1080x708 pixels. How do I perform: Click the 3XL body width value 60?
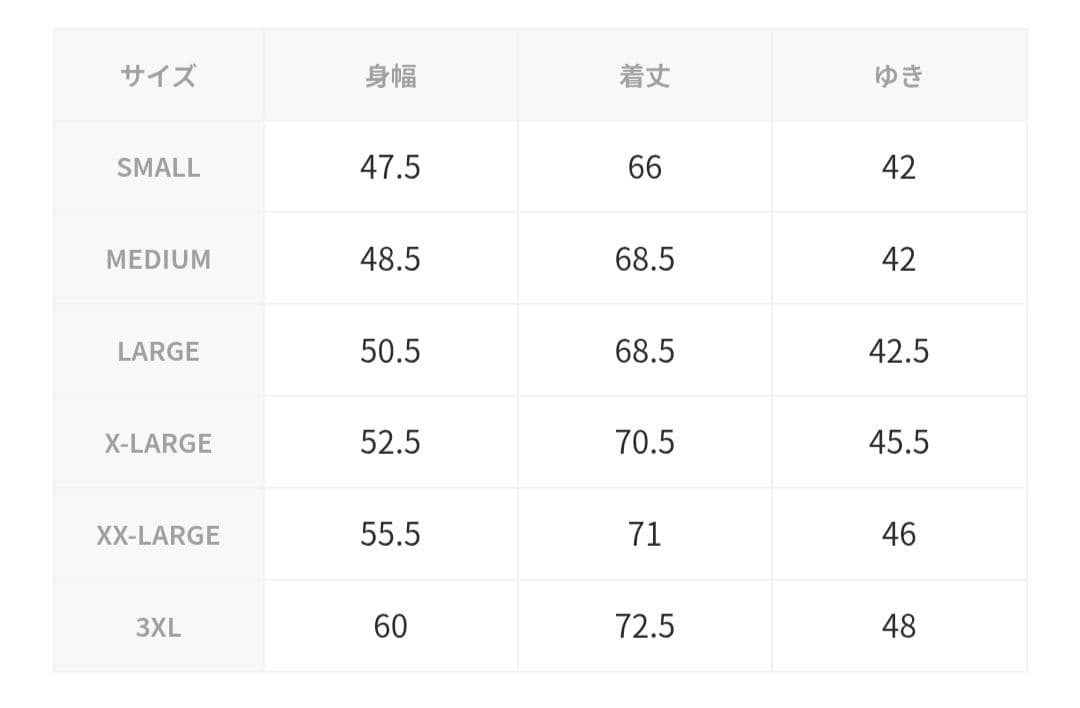pos(390,627)
